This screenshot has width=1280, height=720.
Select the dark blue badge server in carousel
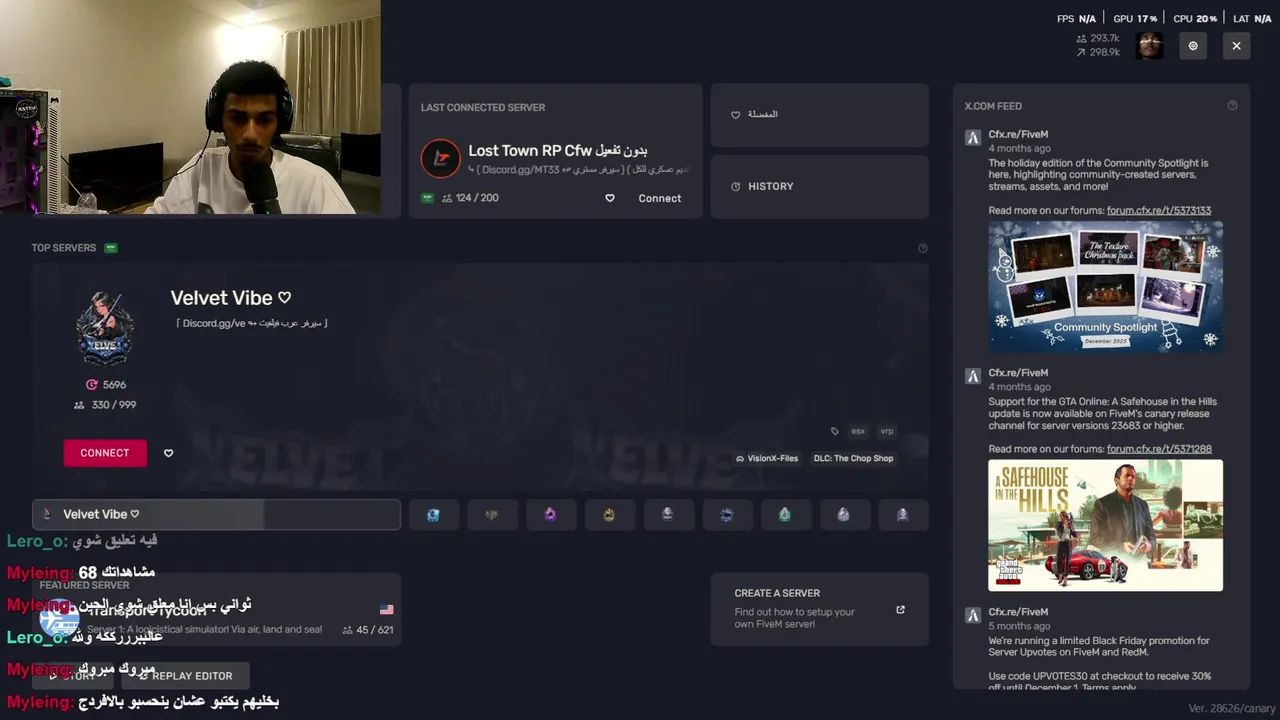pos(726,514)
